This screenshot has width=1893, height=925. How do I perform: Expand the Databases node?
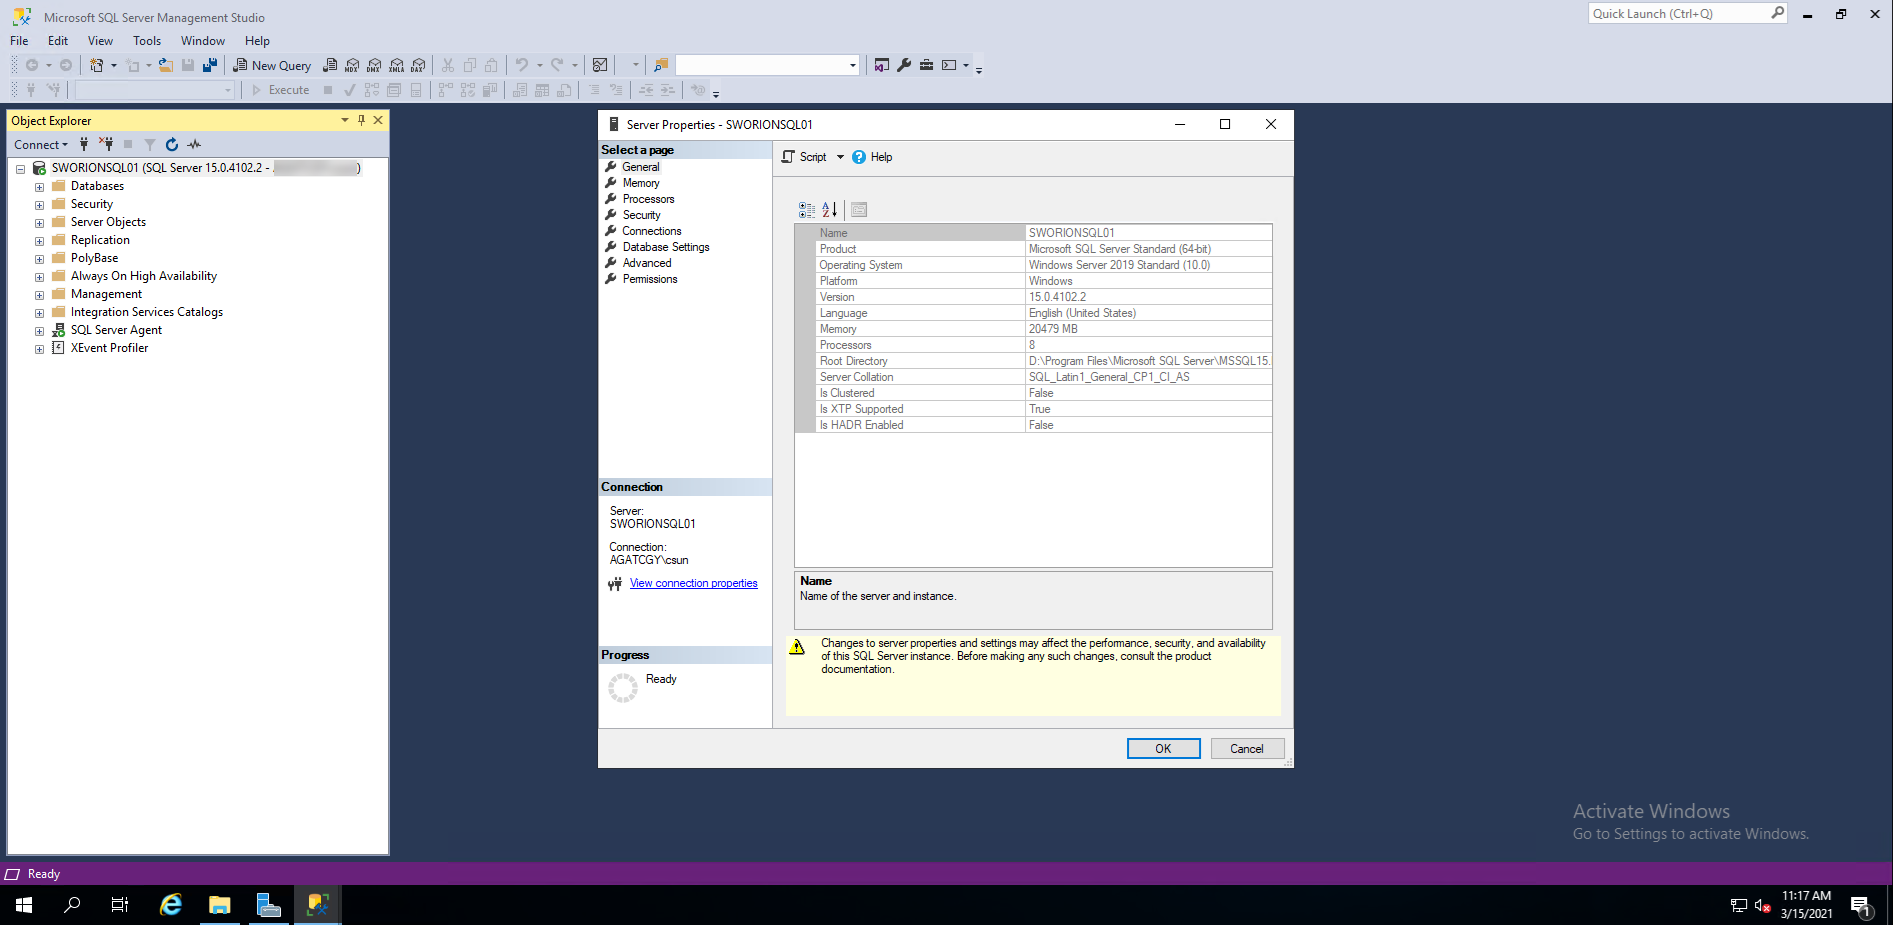[x=39, y=187]
